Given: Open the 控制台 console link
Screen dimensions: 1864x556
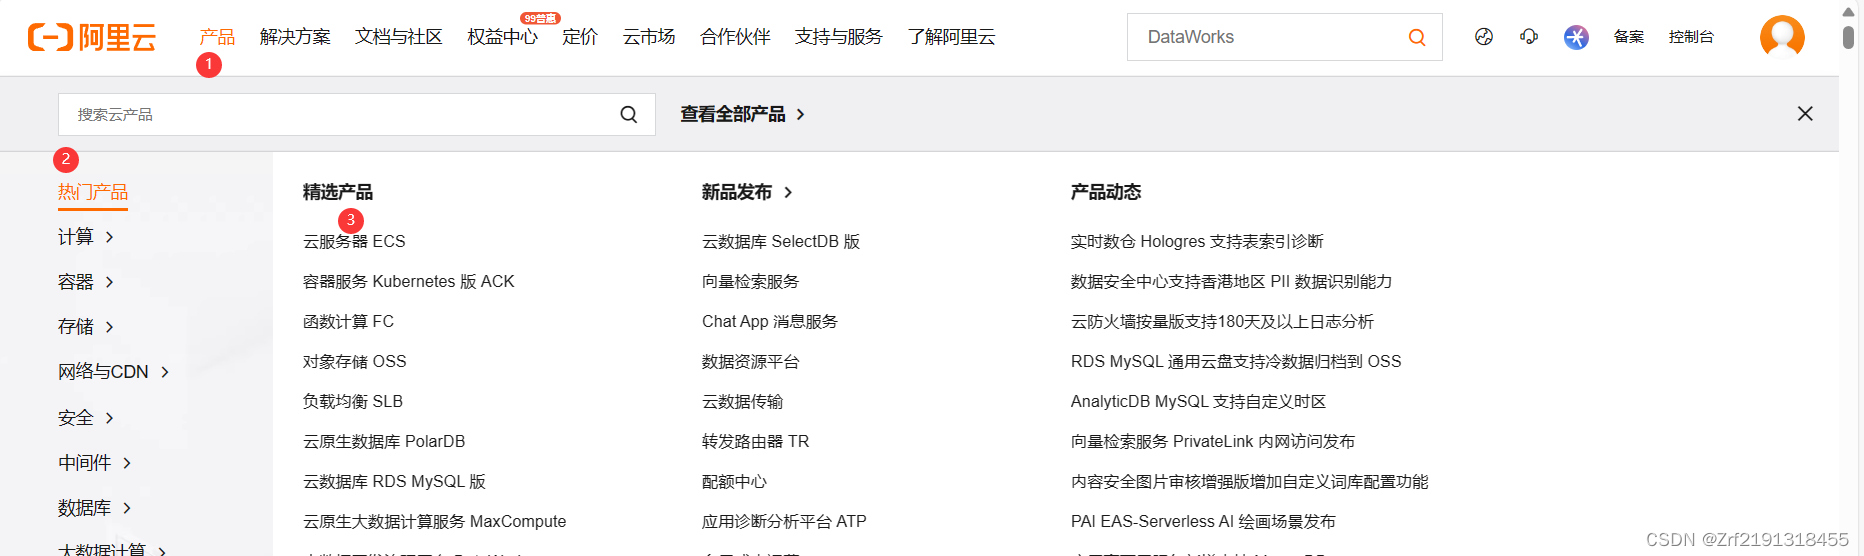Looking at the screenshot, I should point(1691,37).
